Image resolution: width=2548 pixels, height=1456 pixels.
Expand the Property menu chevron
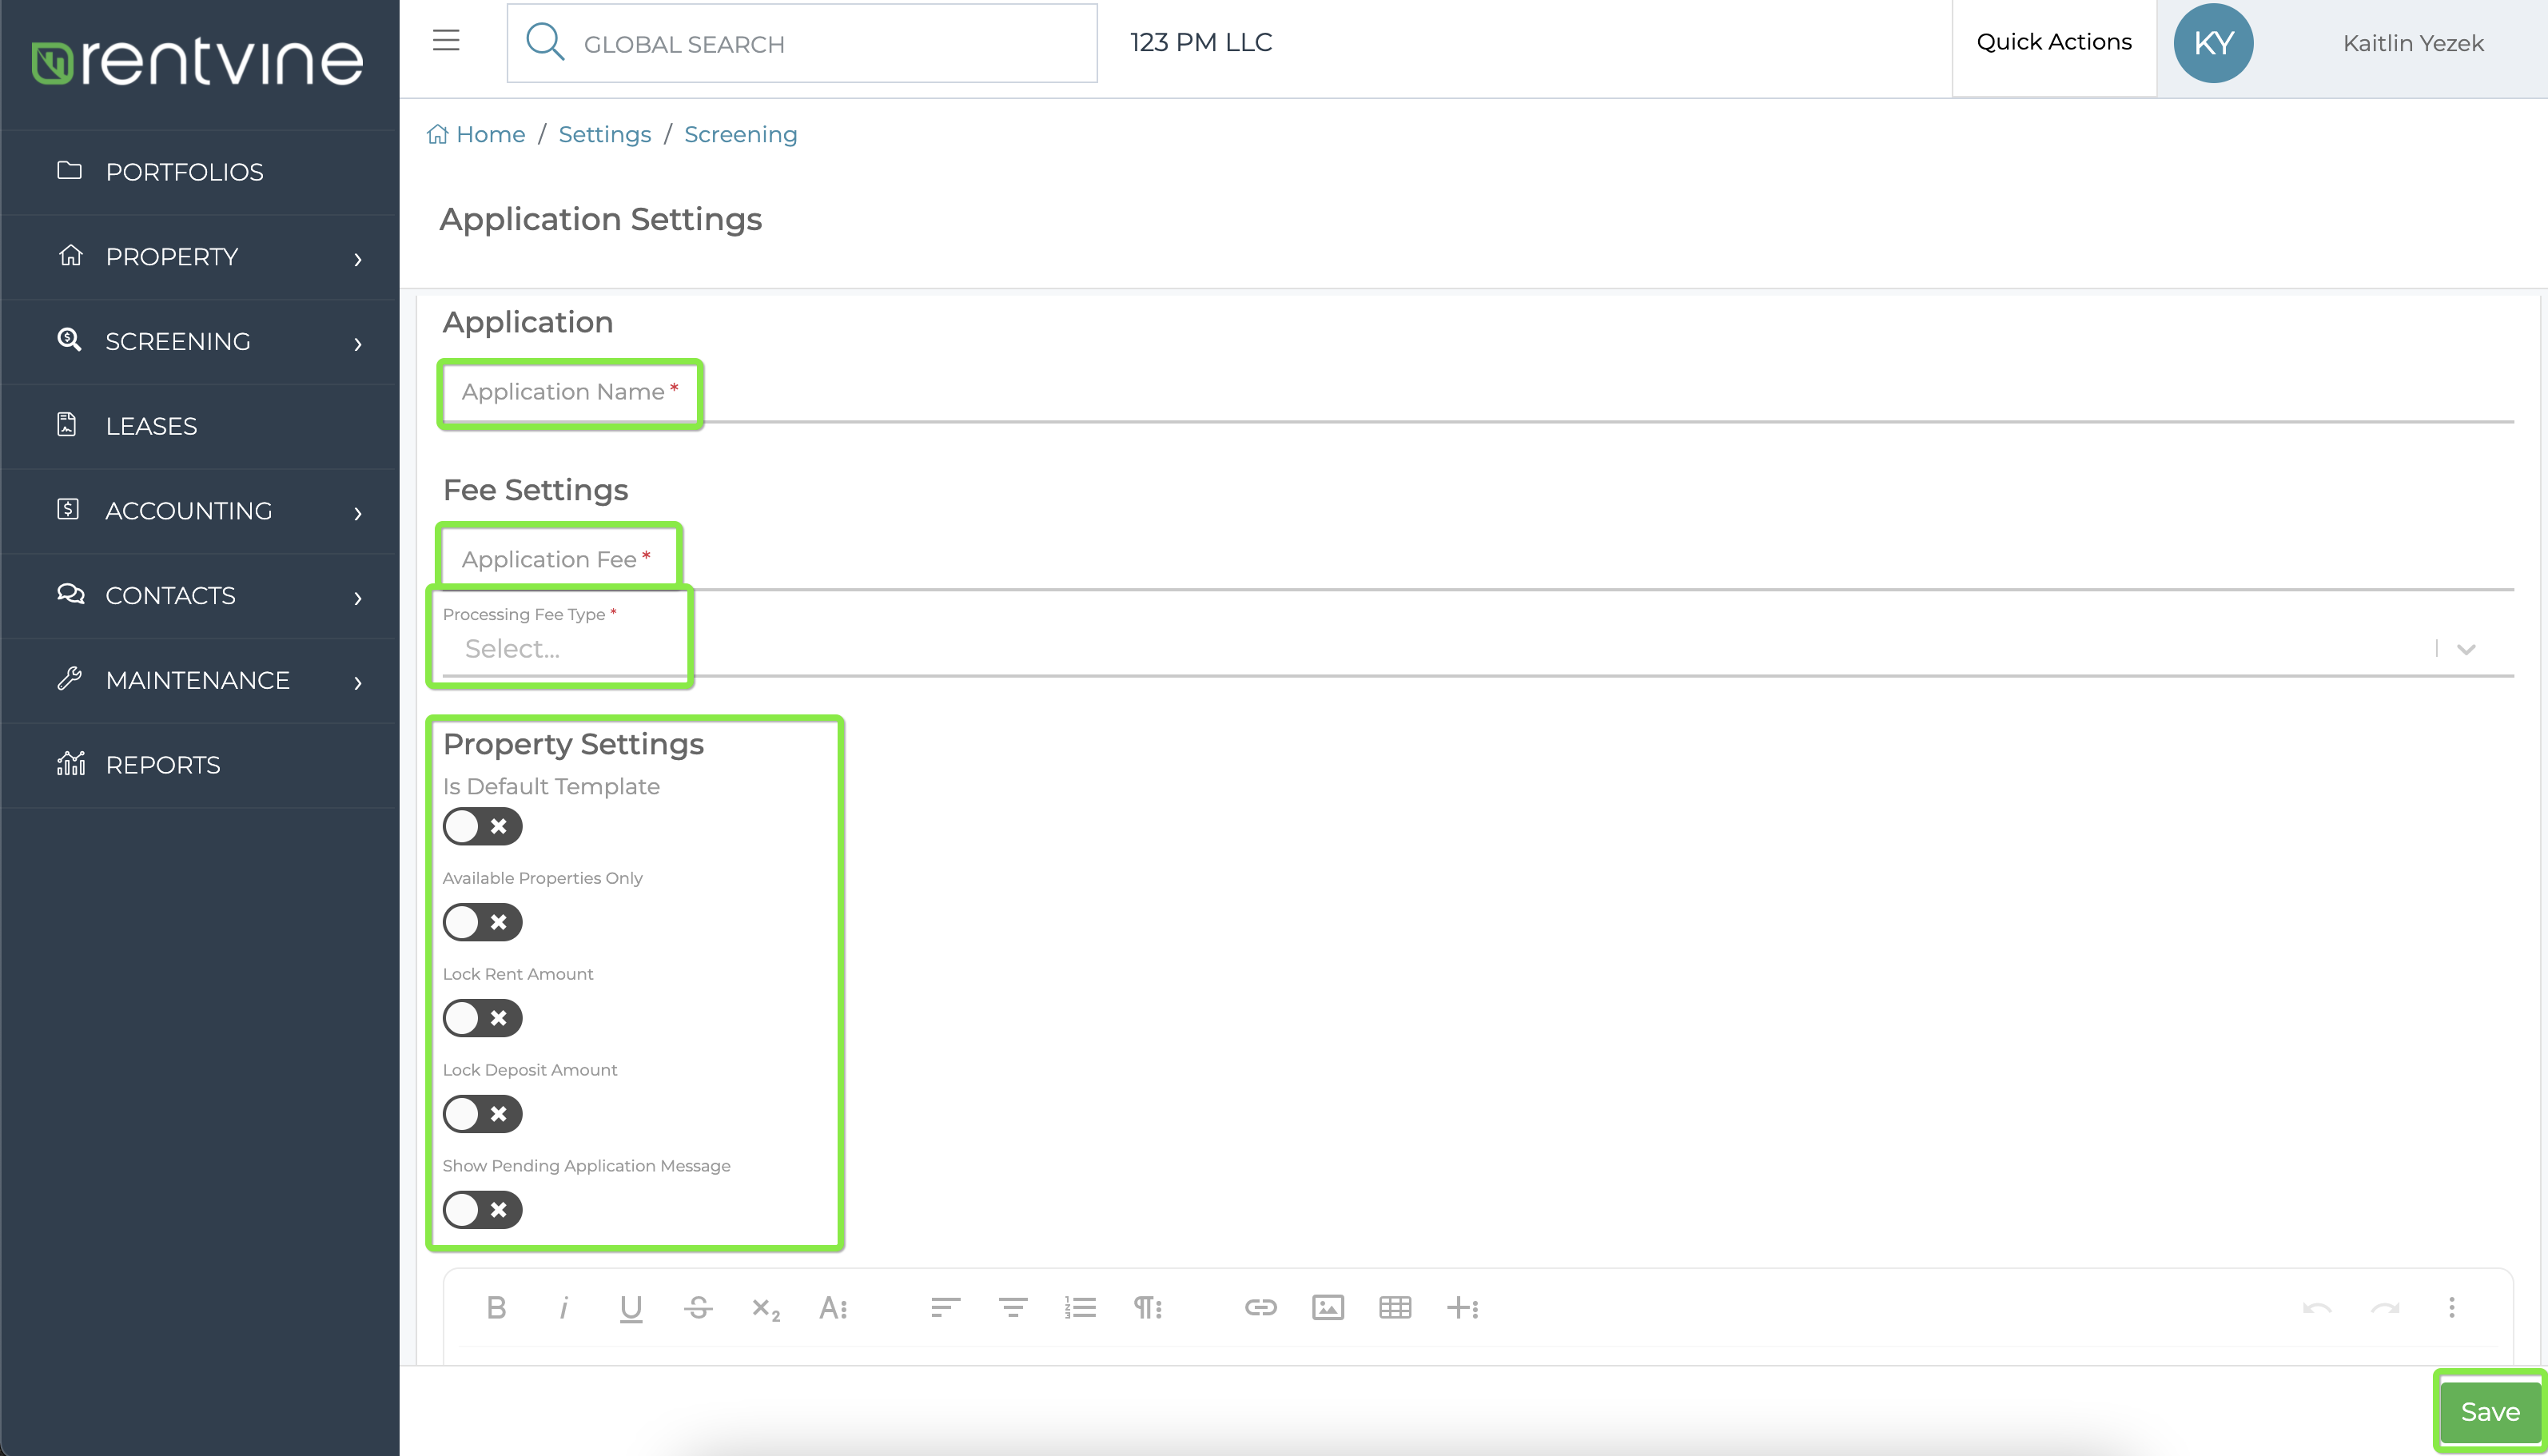point(358,259)
